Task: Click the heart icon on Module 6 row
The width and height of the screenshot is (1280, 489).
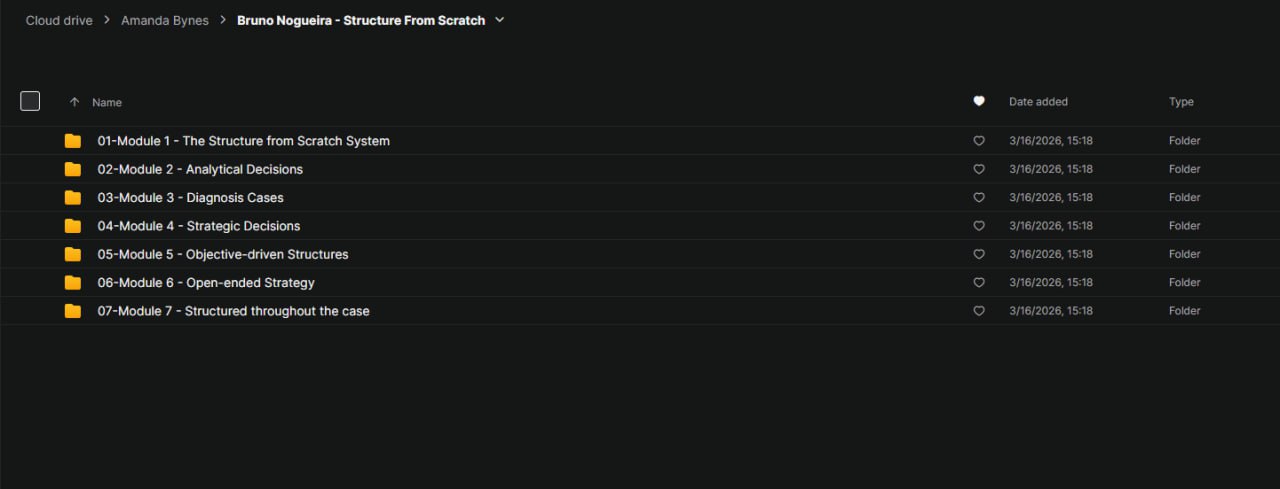Action: [979, 283]
